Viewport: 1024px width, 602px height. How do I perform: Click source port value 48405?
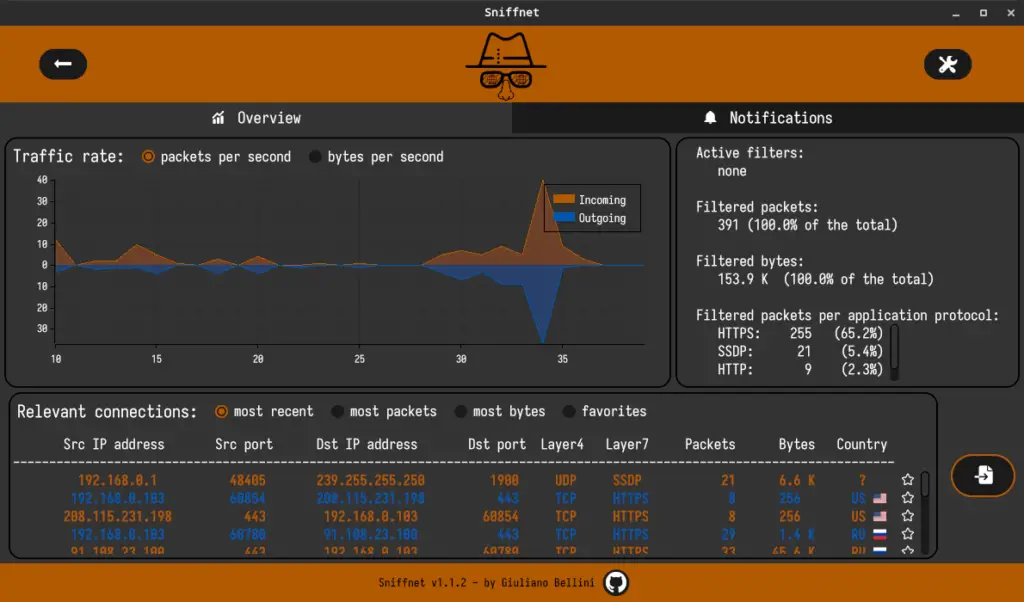pos(248,481)
